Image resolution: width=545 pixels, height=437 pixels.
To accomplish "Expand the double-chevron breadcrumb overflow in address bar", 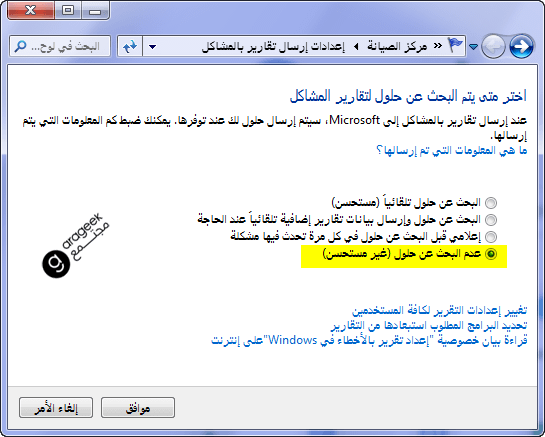I will tap(438, 46).
